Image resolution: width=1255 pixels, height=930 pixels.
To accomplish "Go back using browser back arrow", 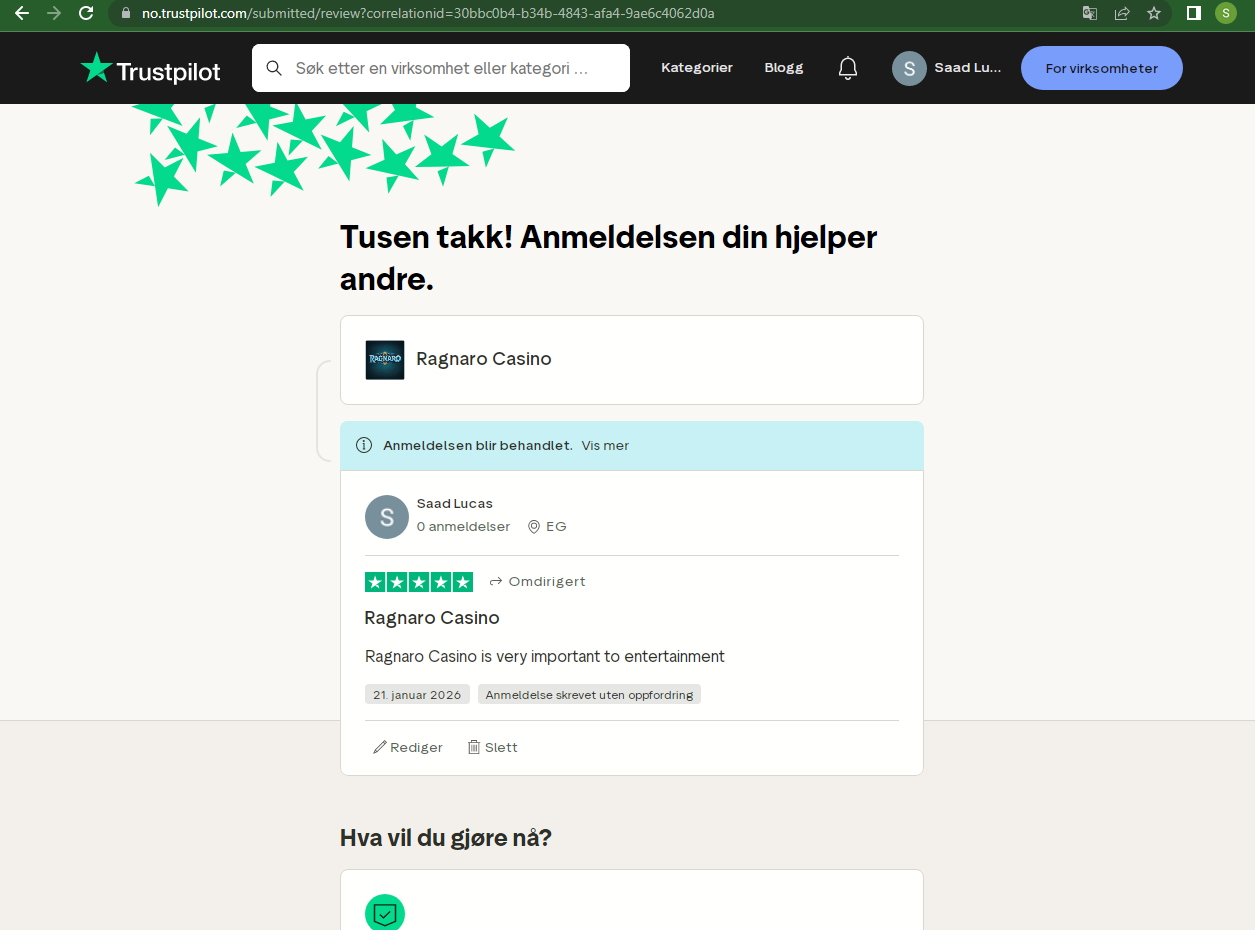I will (x=21, y=13).
